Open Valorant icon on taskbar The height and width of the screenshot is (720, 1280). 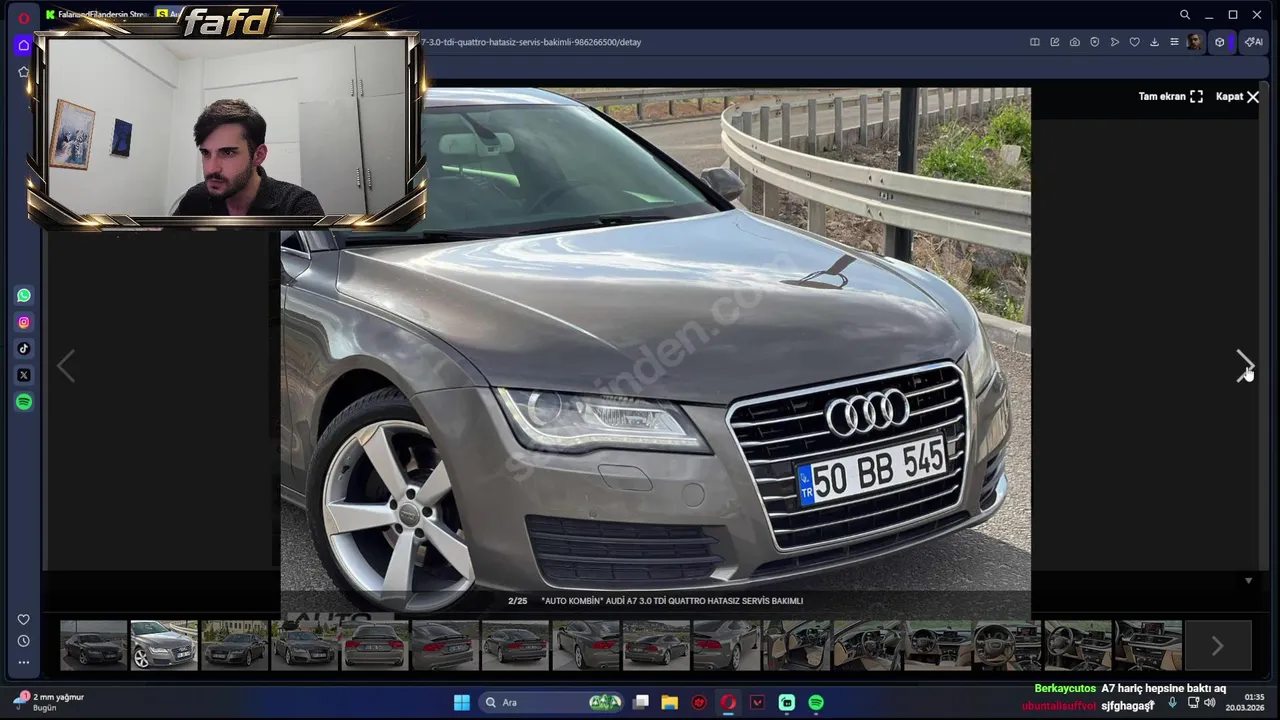[757, 702]
